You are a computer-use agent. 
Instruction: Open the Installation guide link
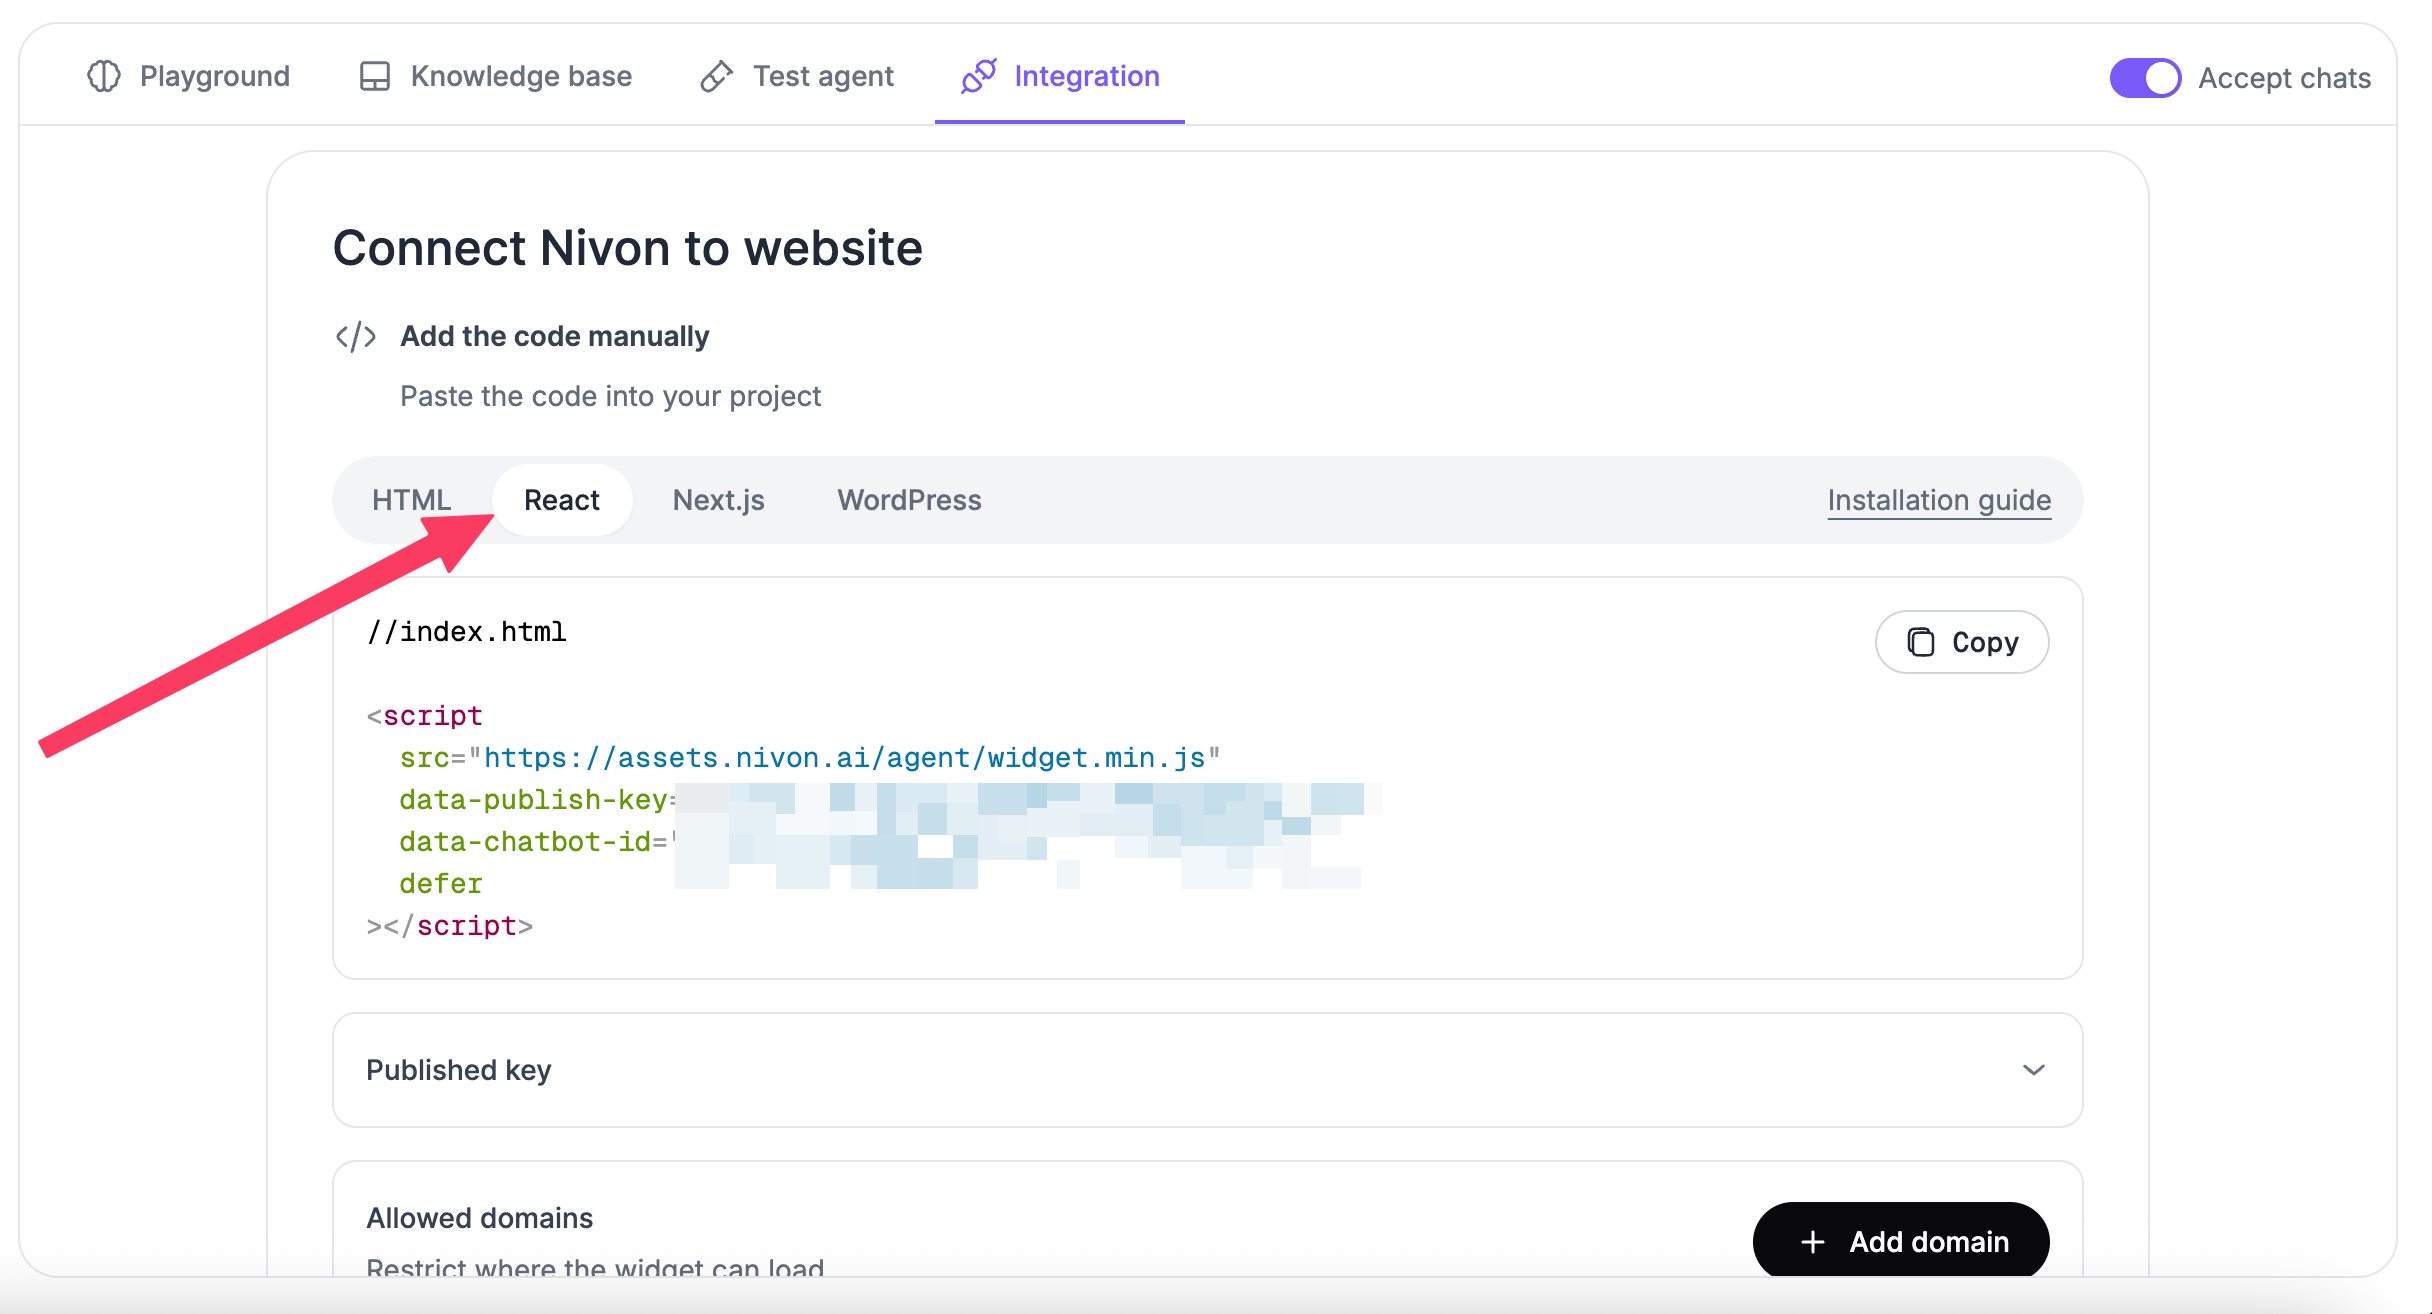click(1939, 500)
